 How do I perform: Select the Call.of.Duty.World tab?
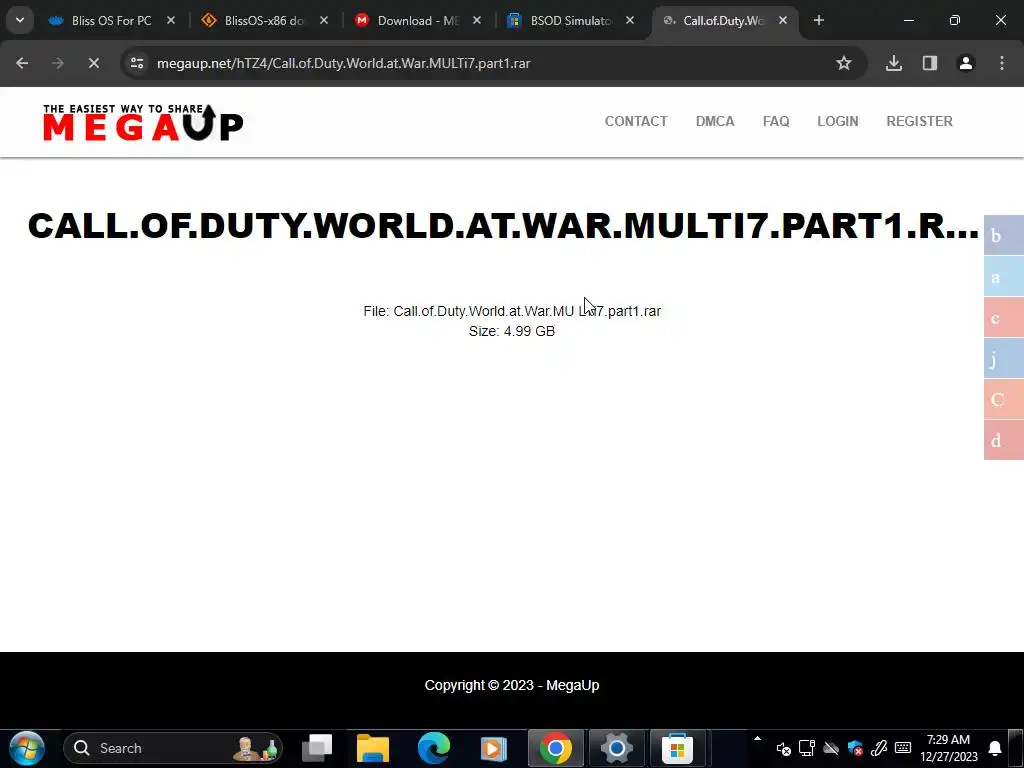click(x=722, y=21)
